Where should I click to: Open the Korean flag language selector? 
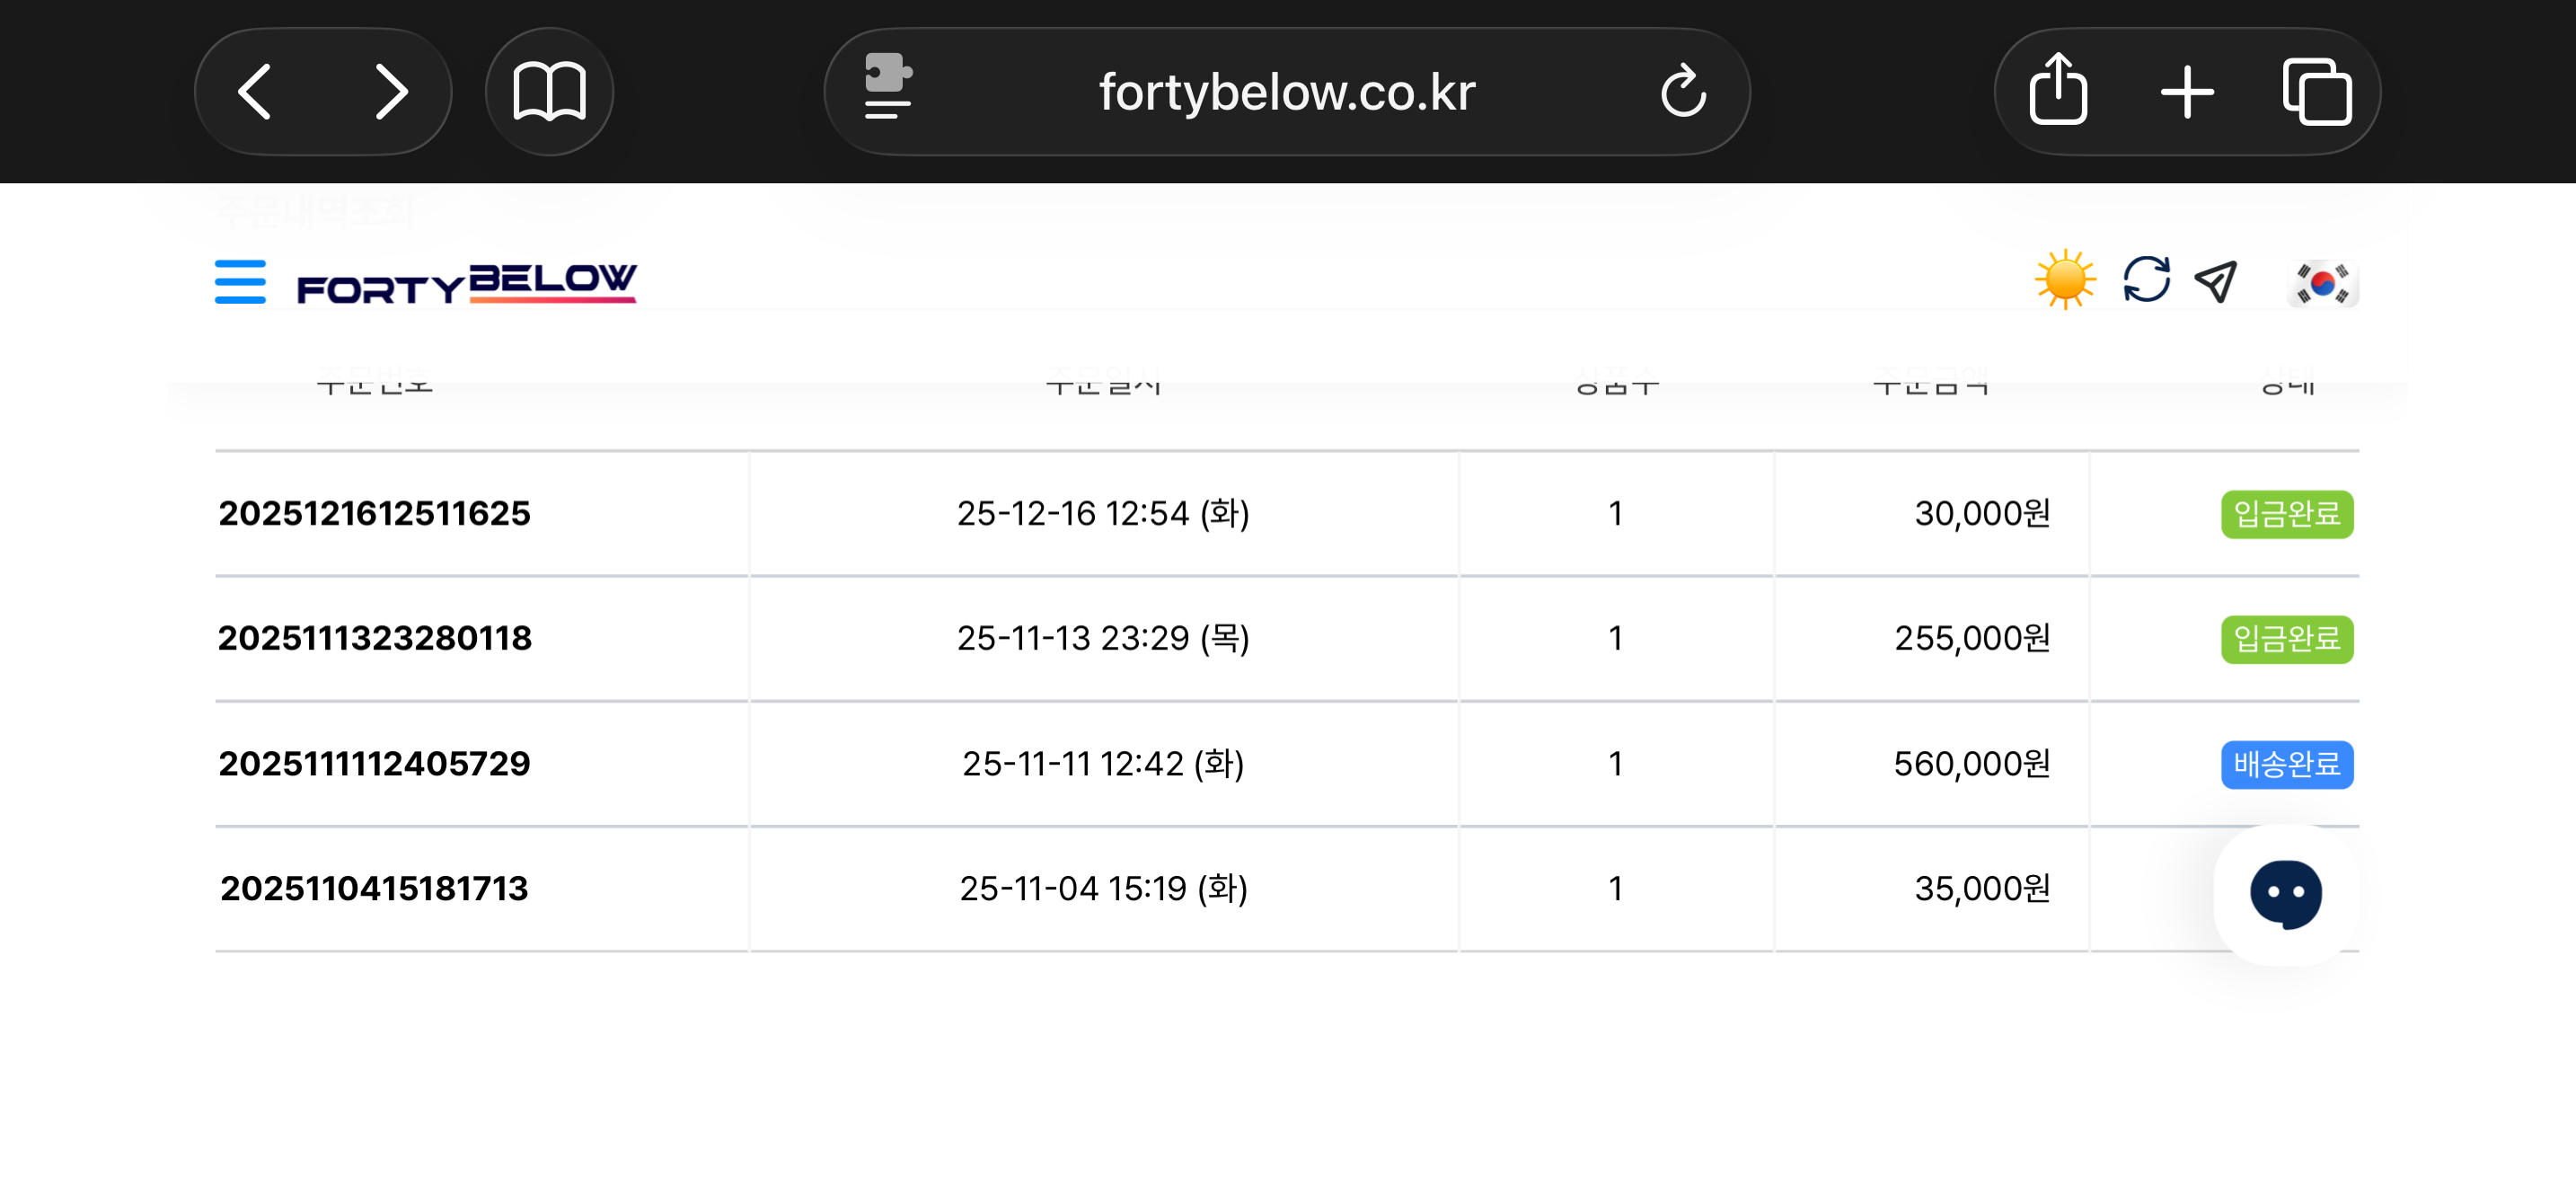coord(2322,284)
